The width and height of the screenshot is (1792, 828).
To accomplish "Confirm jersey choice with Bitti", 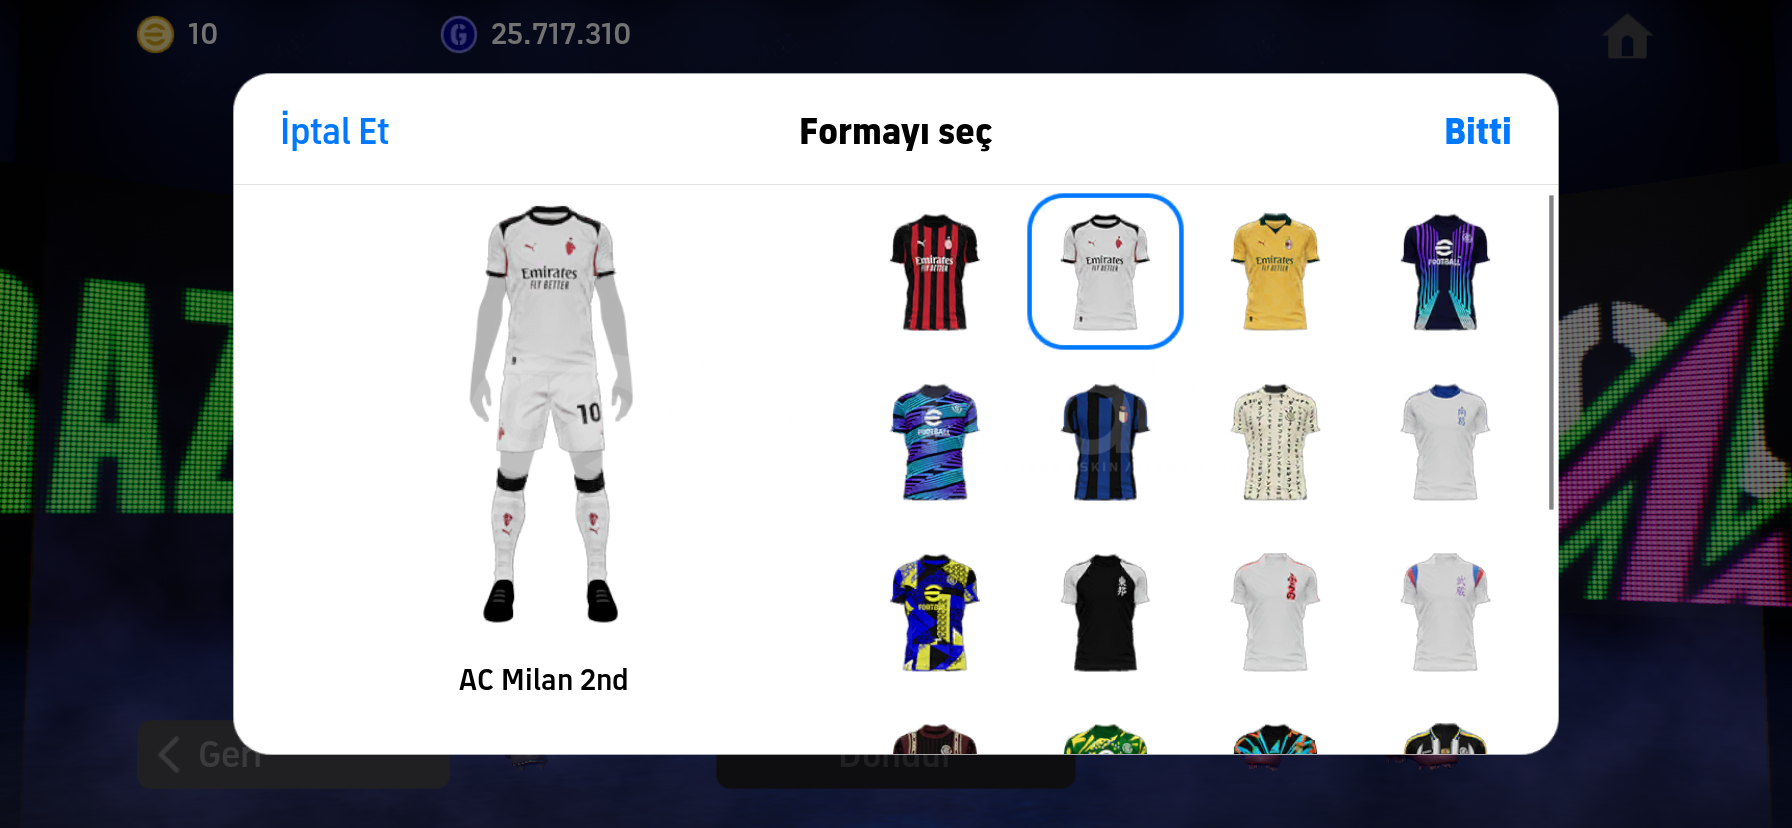I will point(1477,131).
